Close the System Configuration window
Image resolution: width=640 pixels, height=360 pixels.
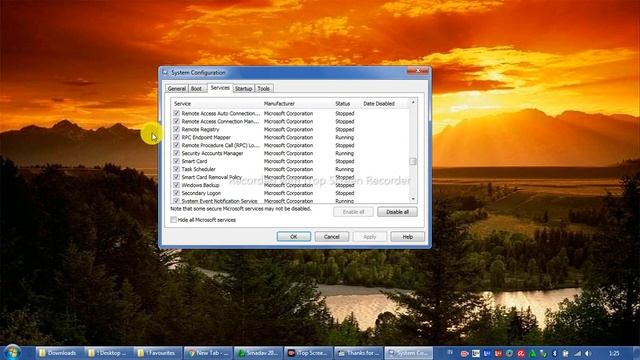418,71
